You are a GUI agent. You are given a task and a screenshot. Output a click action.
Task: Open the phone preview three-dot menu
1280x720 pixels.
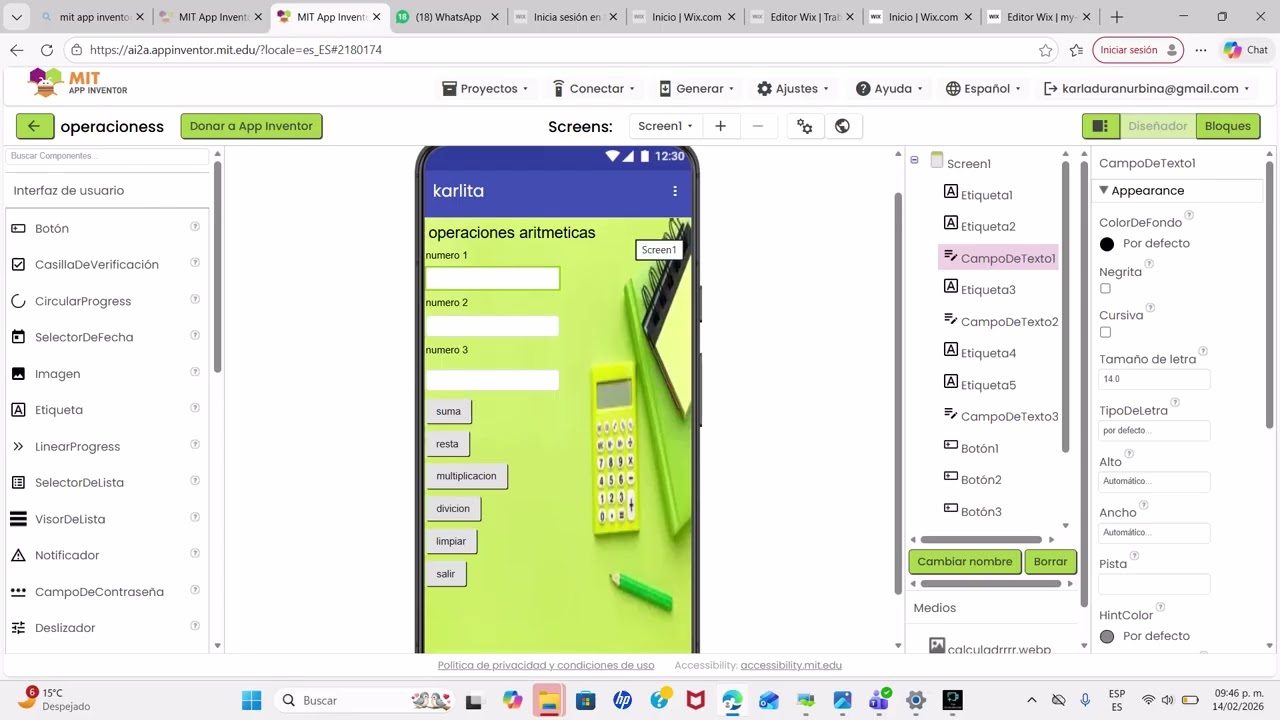pyautogui.click(x=675, y=191)
